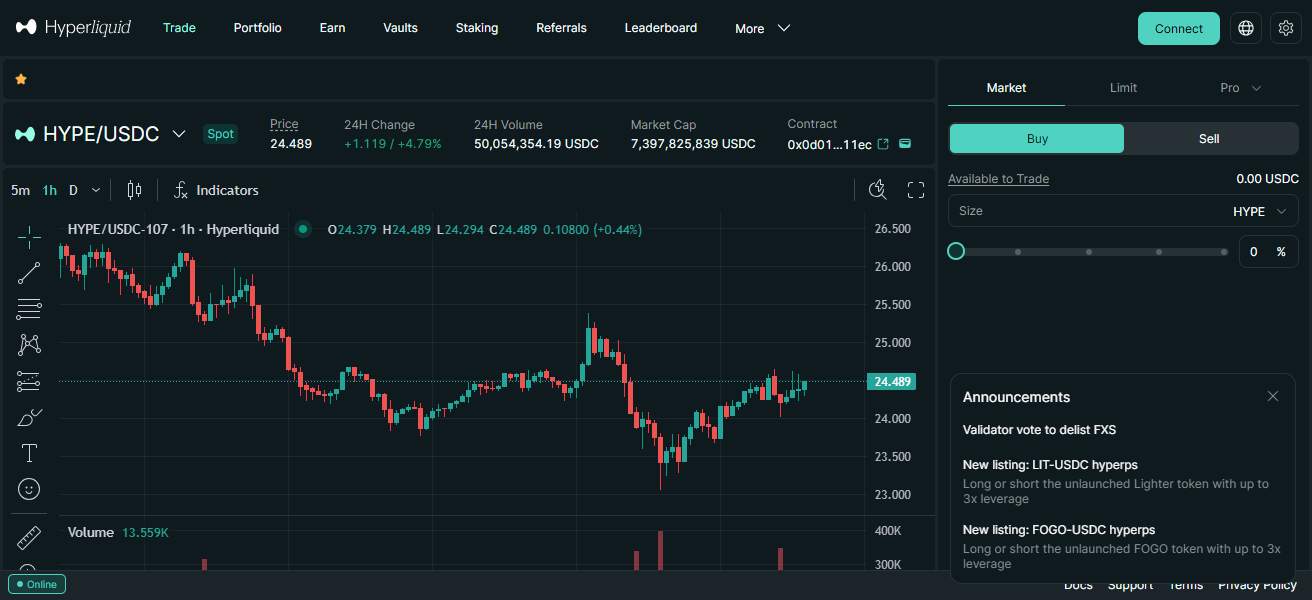Expand the HYPE/USDC pair selector

point(179,134)
